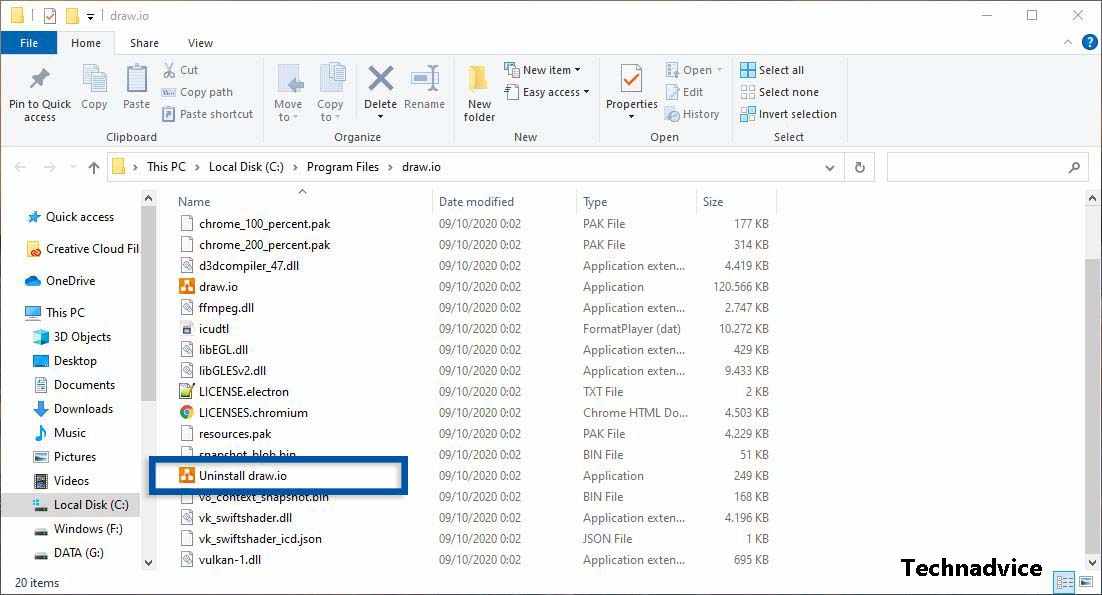The width and height of the screenshot is (1102, 595).
Task: Sort by the Date modified column
Action: 476,202
